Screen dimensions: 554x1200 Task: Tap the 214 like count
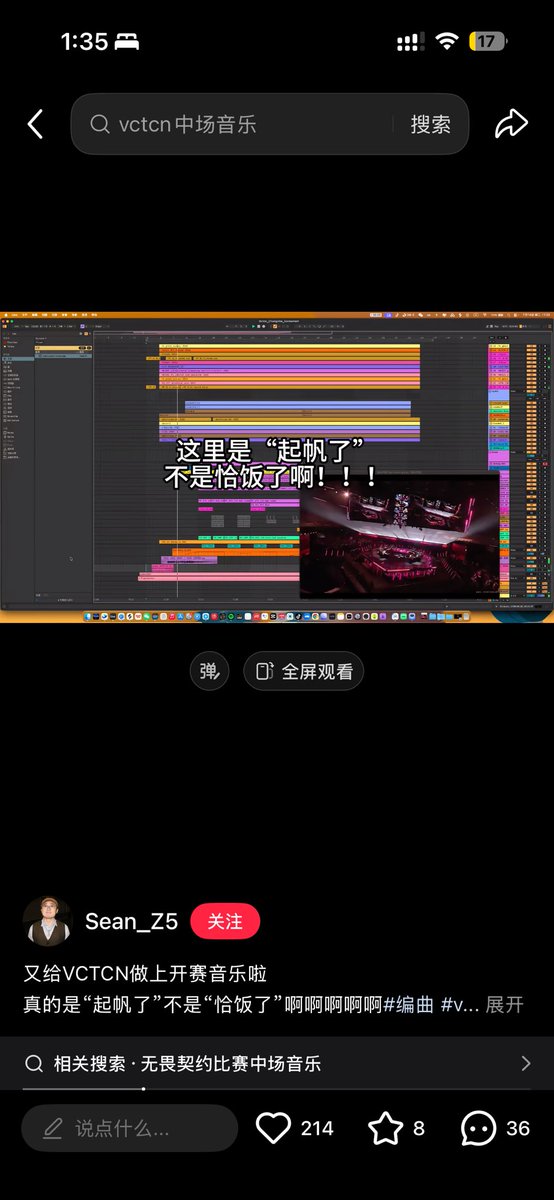tap(317, 1128)
